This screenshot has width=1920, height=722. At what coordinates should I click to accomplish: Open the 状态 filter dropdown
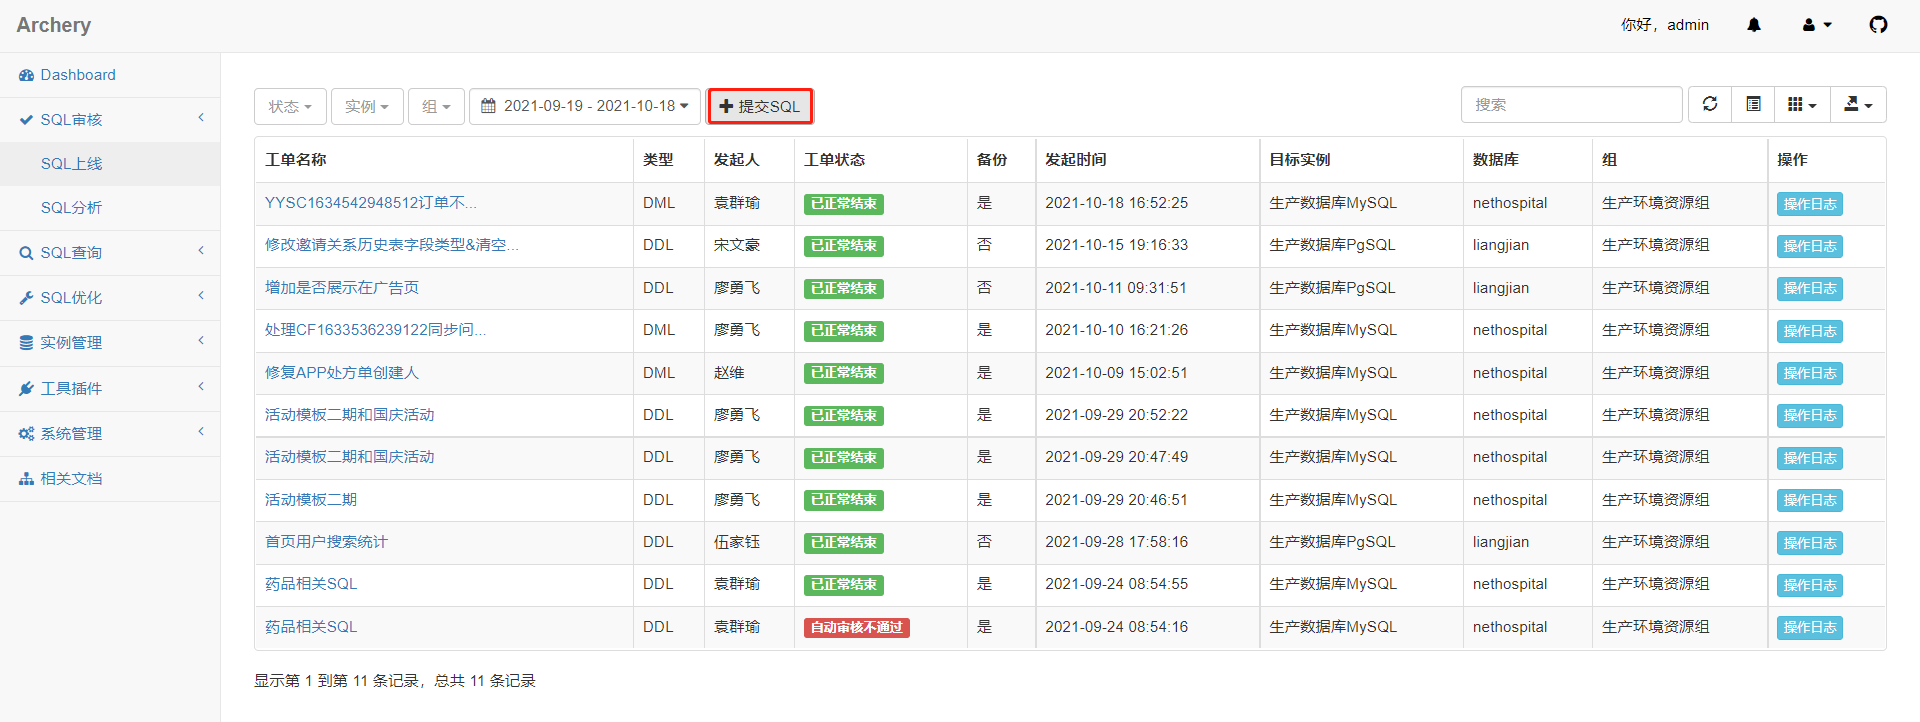(290, 106)
